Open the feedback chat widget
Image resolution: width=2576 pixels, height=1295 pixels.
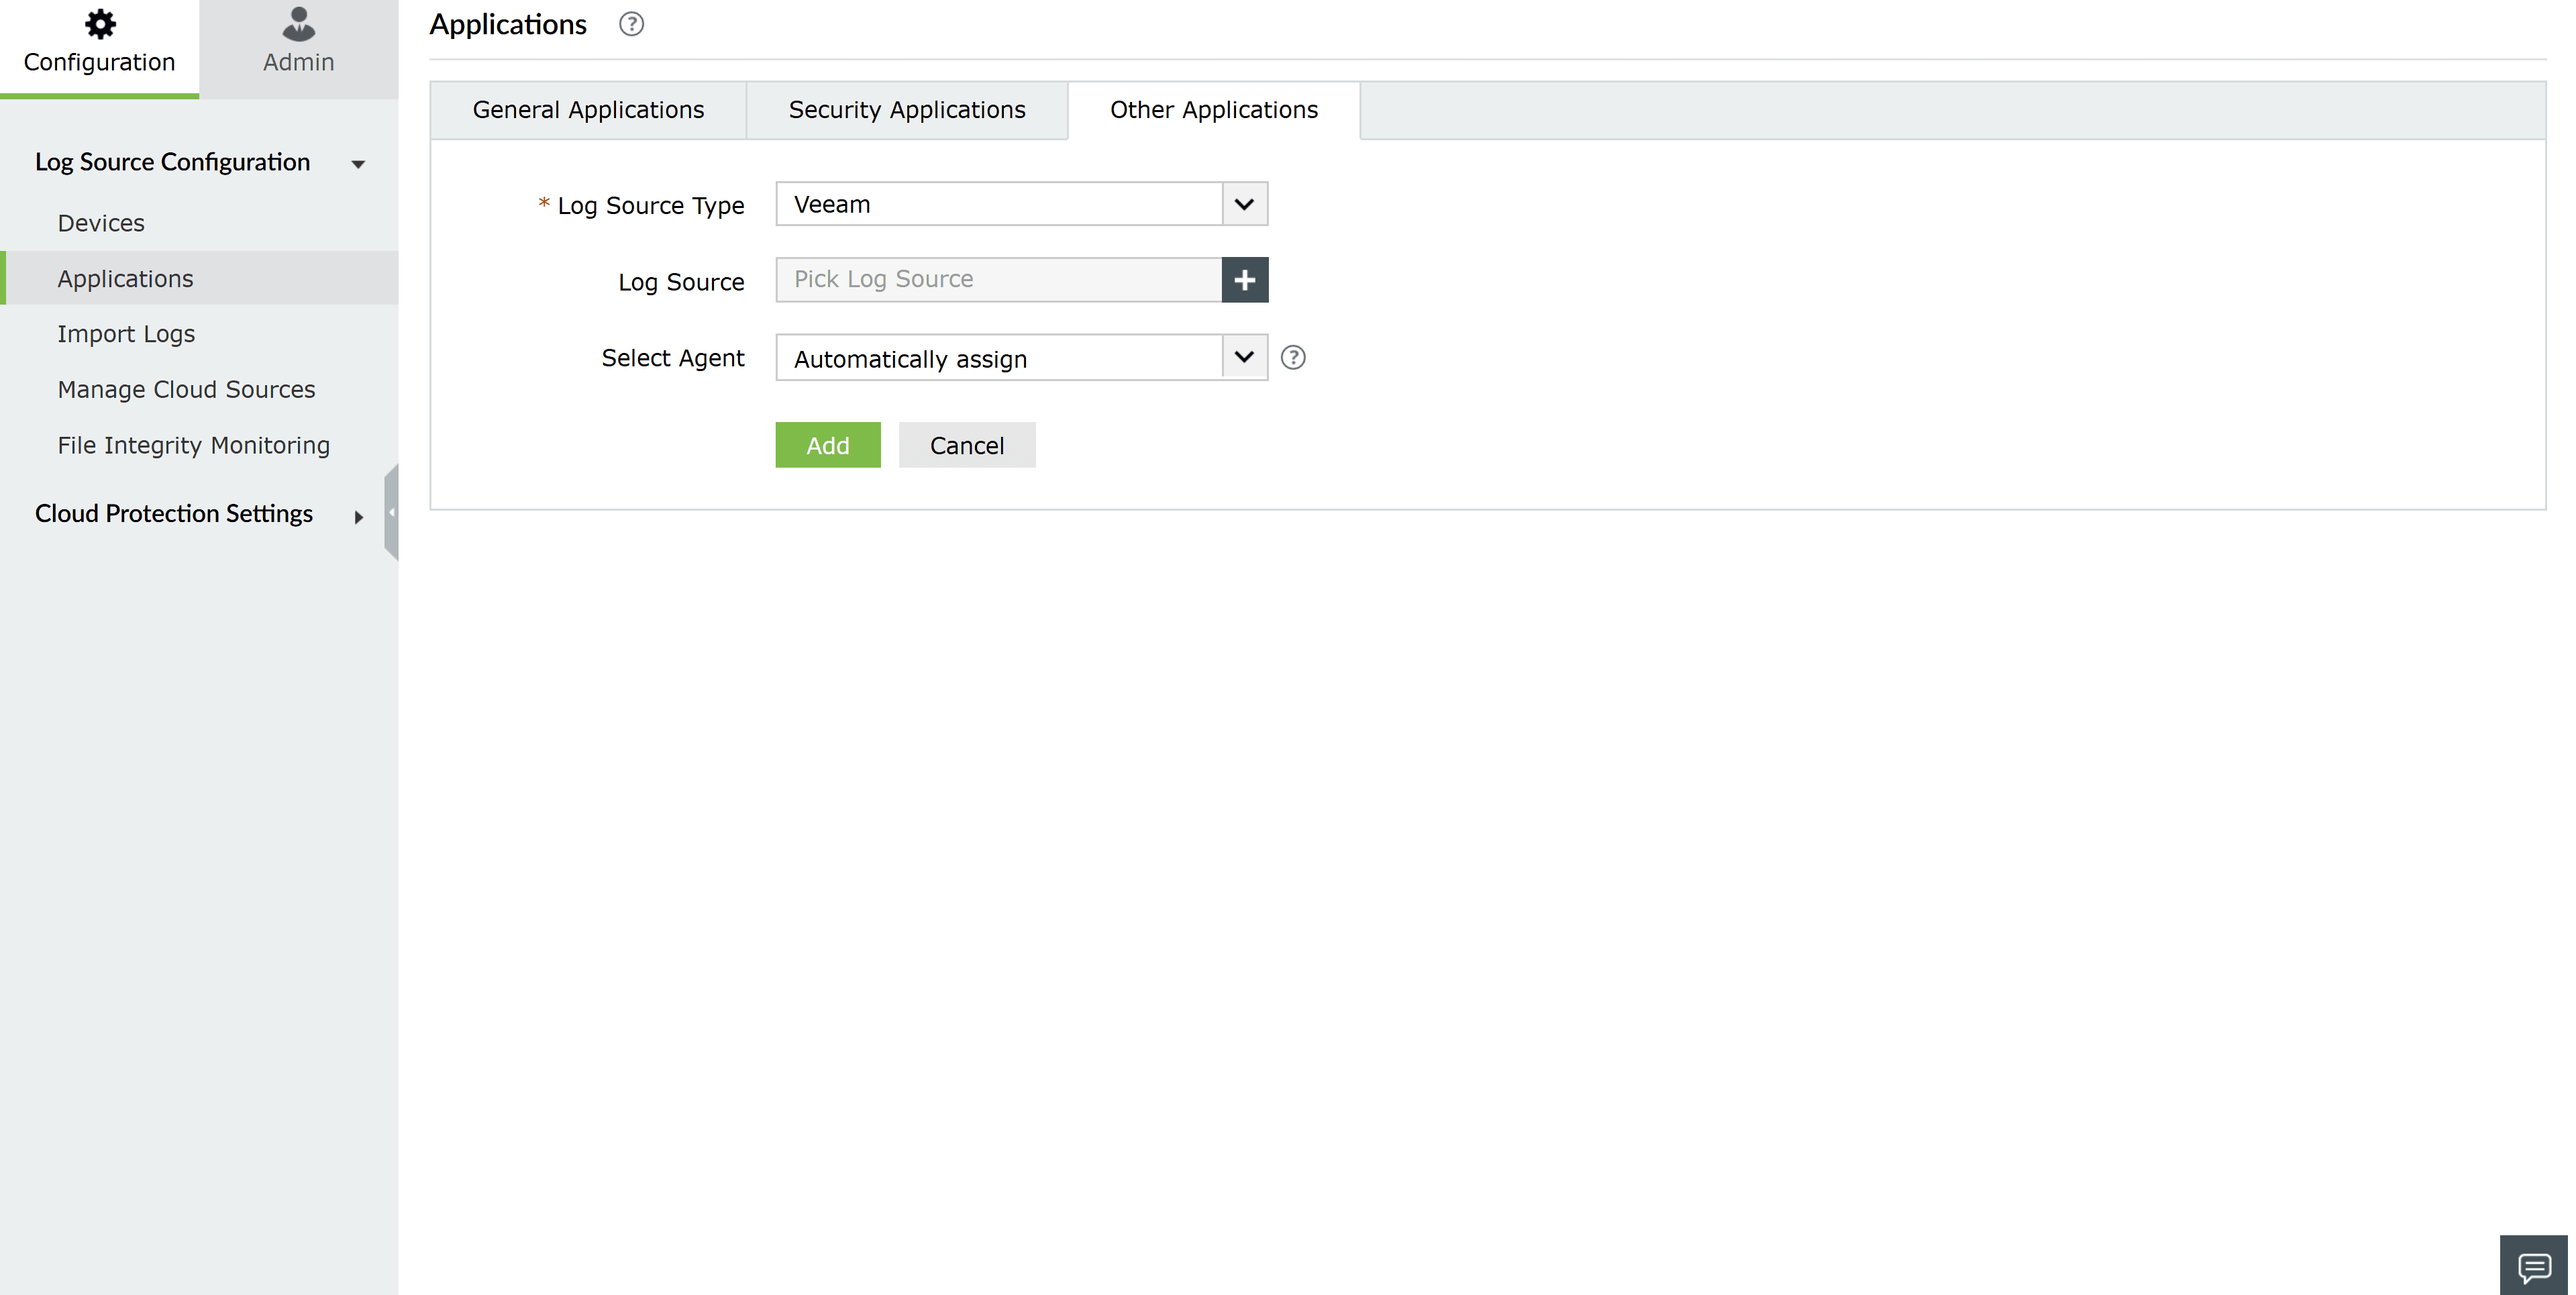(x=2534, y=1265)
